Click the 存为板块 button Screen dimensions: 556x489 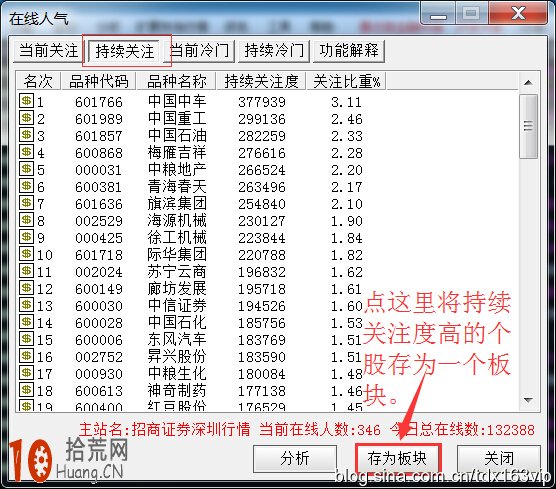point(397,459)
